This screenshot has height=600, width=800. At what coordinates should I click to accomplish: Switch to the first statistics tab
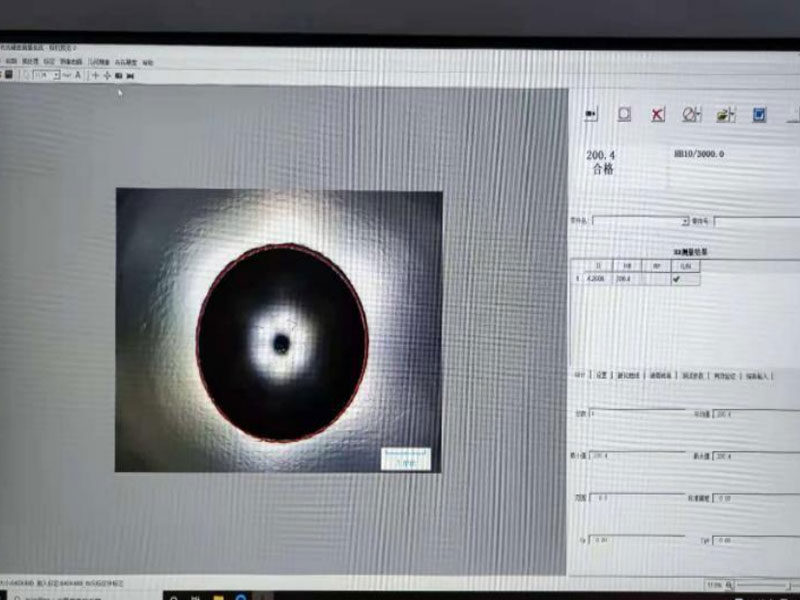click(x=580, y=374)
